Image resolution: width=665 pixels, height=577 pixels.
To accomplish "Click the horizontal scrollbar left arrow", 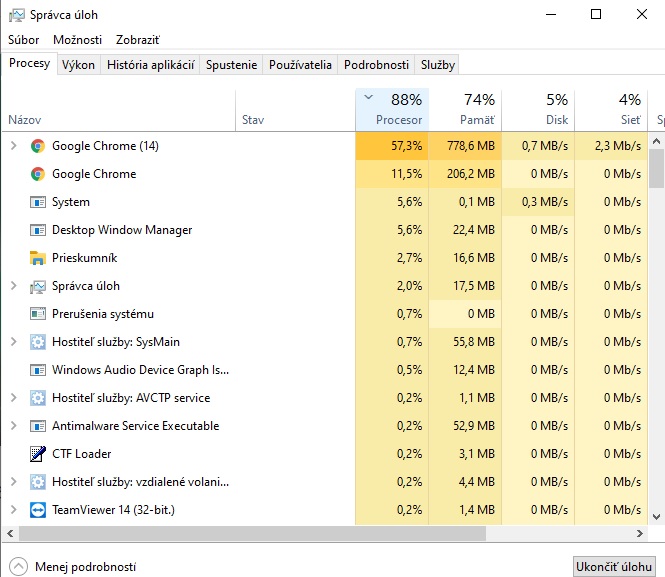I will (10, 533).
